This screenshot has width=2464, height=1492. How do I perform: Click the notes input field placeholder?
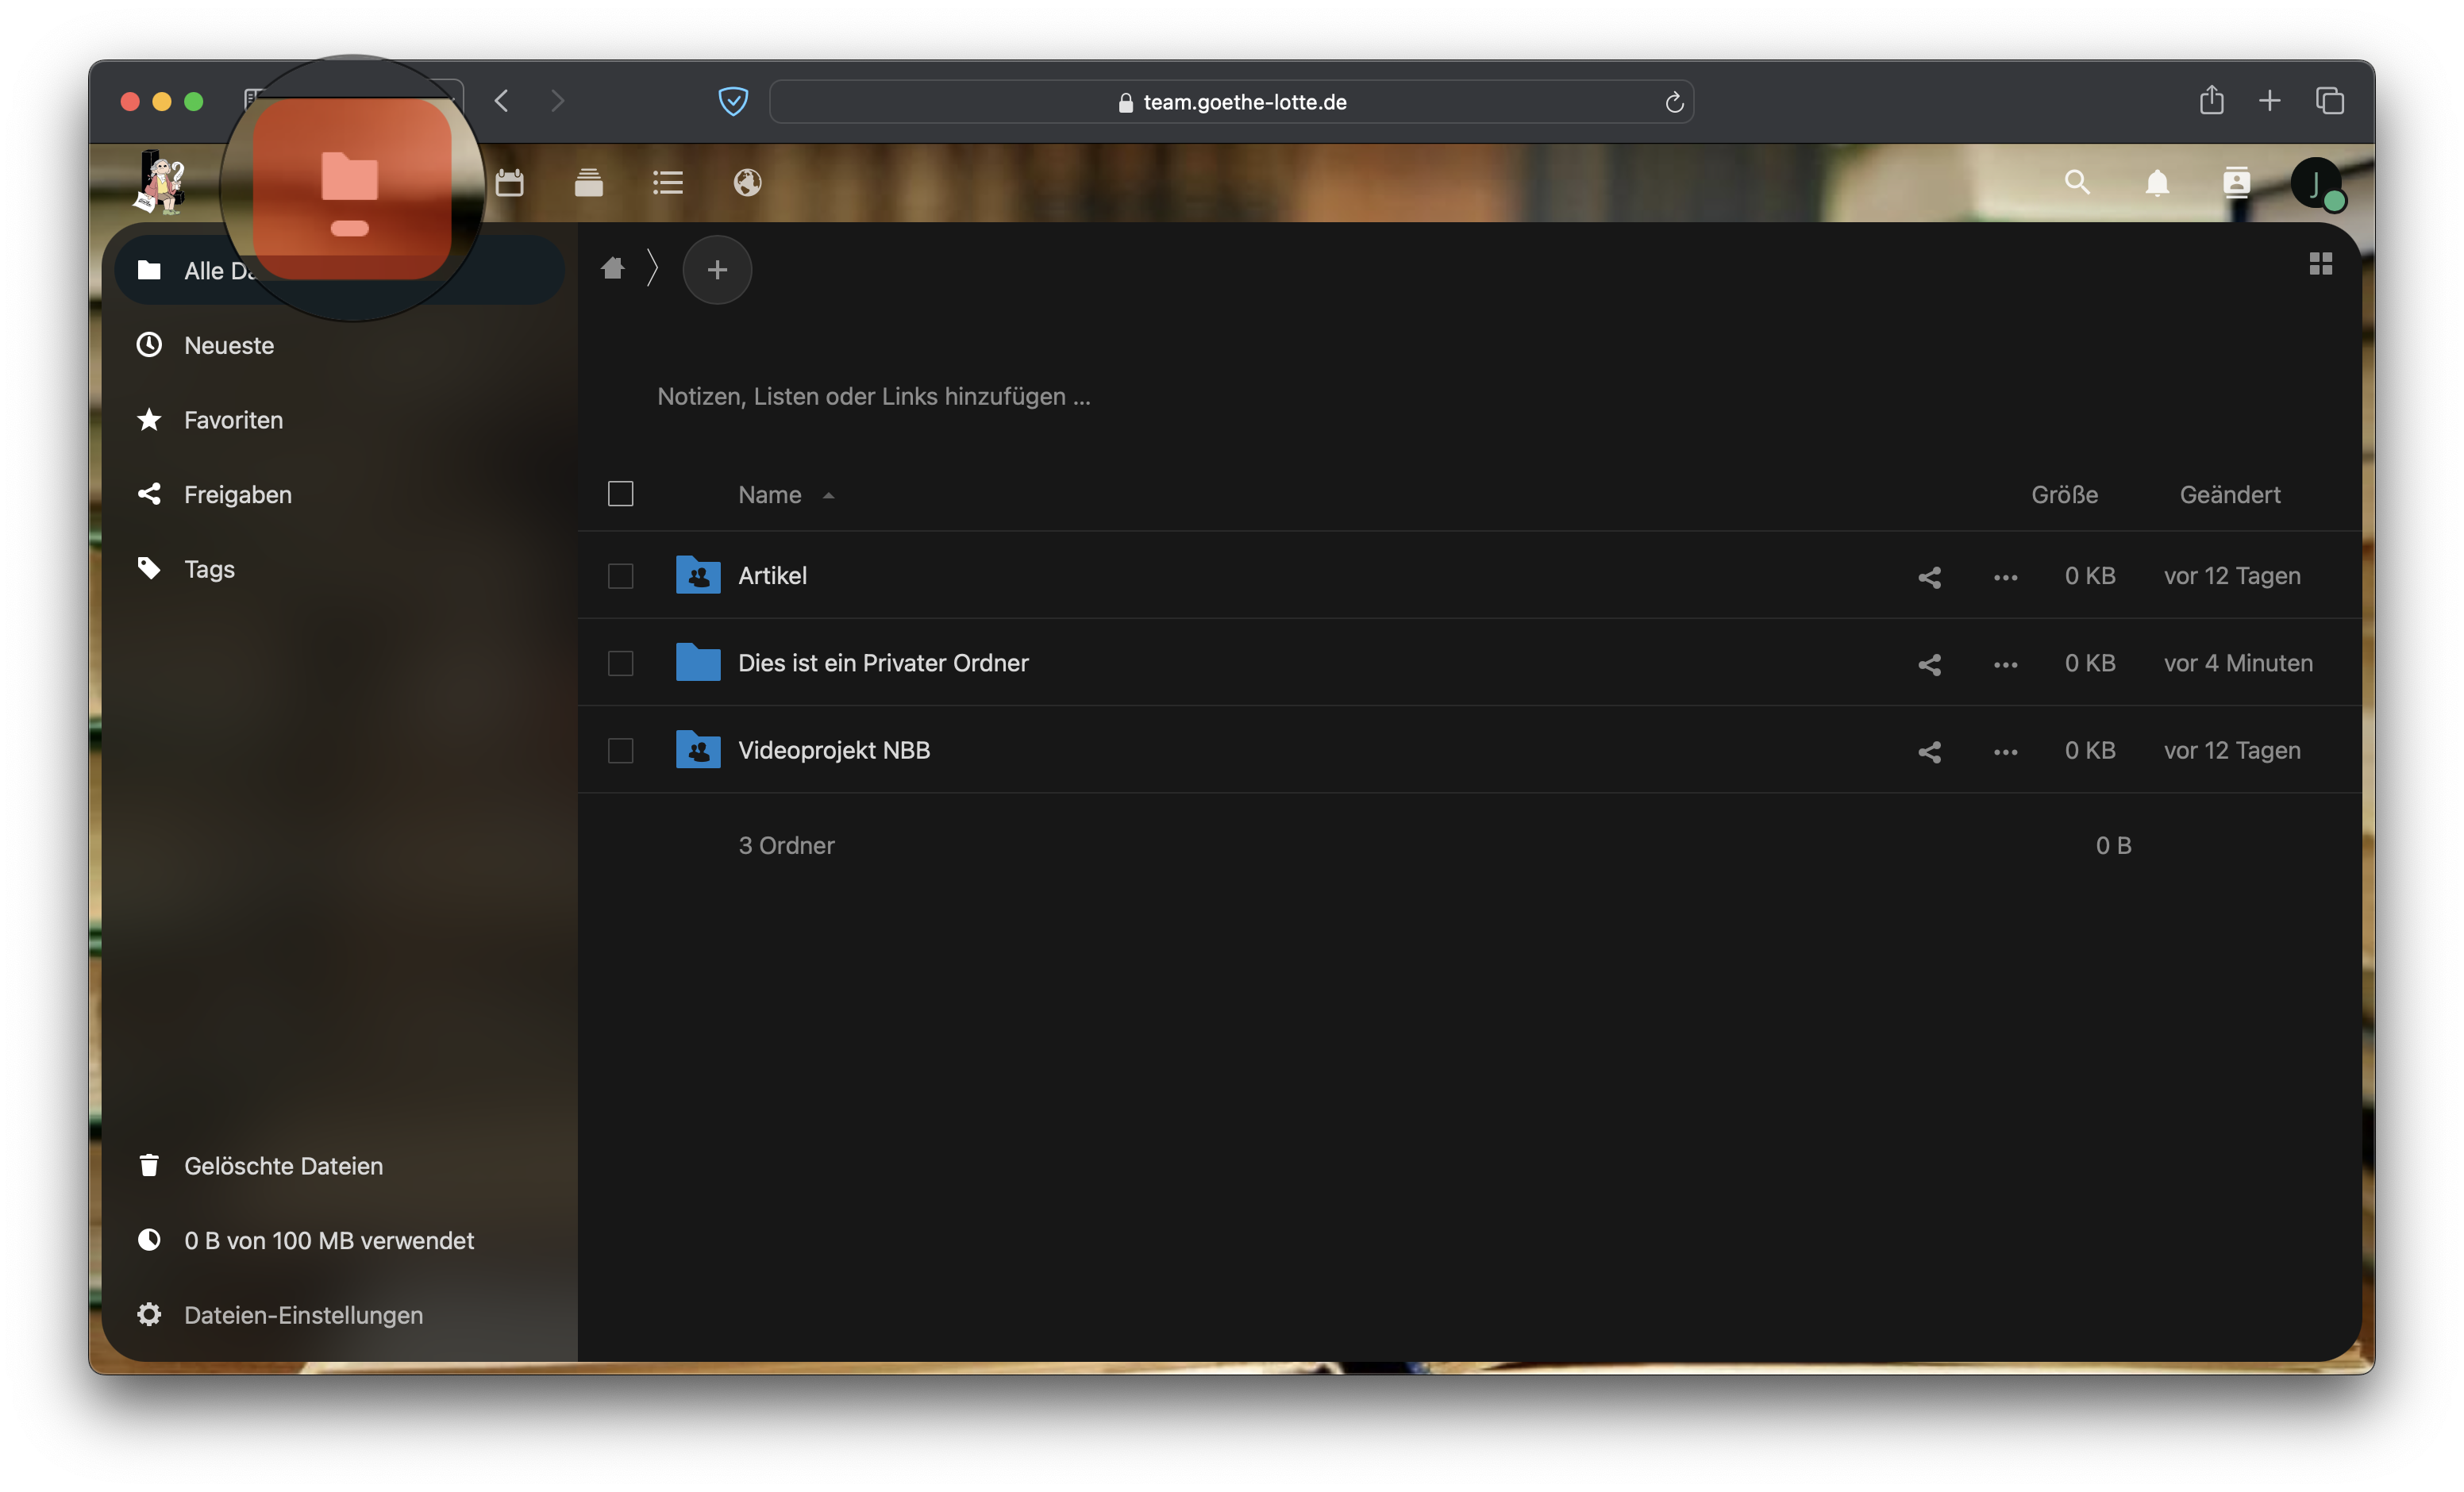tap(873, 397)
